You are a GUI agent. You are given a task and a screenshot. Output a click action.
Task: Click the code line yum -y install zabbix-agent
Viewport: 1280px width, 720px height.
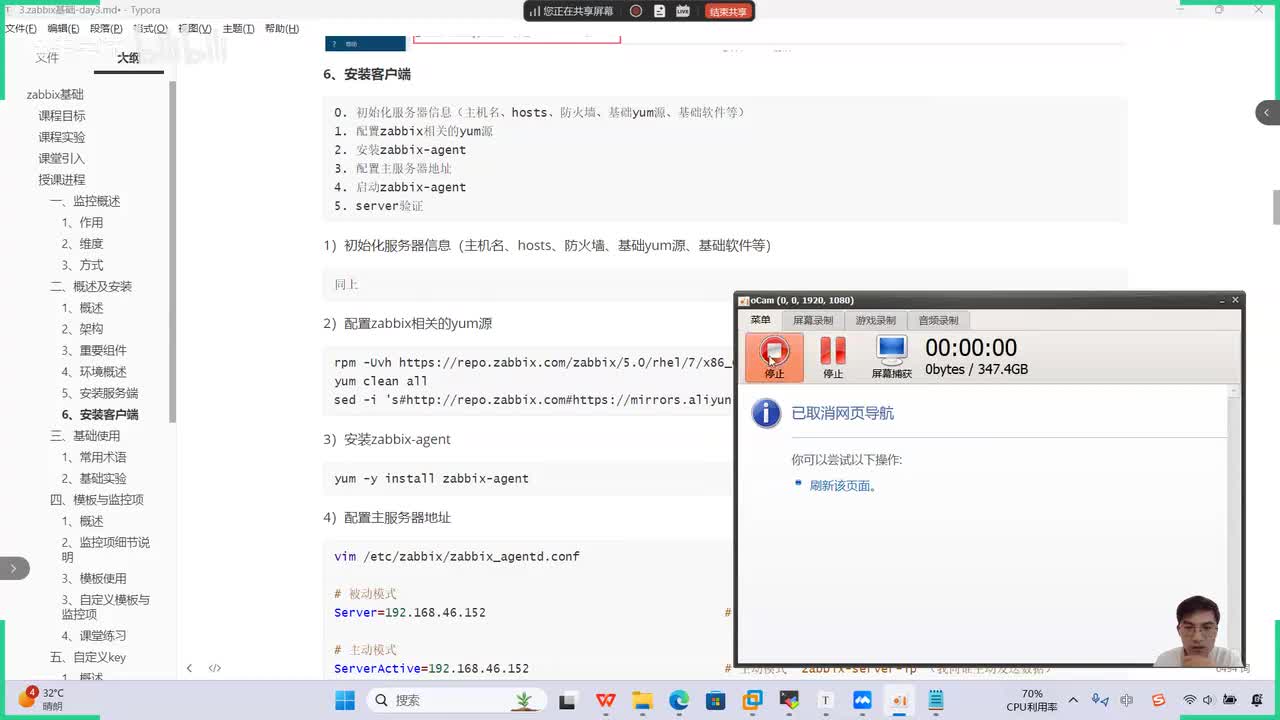point(431,478)
